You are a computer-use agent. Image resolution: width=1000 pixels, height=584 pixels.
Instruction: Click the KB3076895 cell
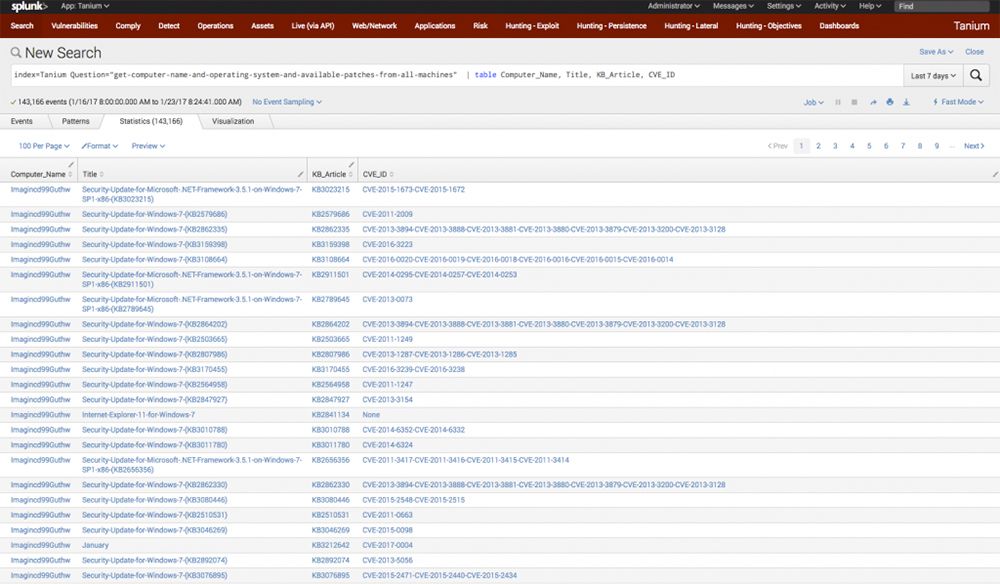330,575
